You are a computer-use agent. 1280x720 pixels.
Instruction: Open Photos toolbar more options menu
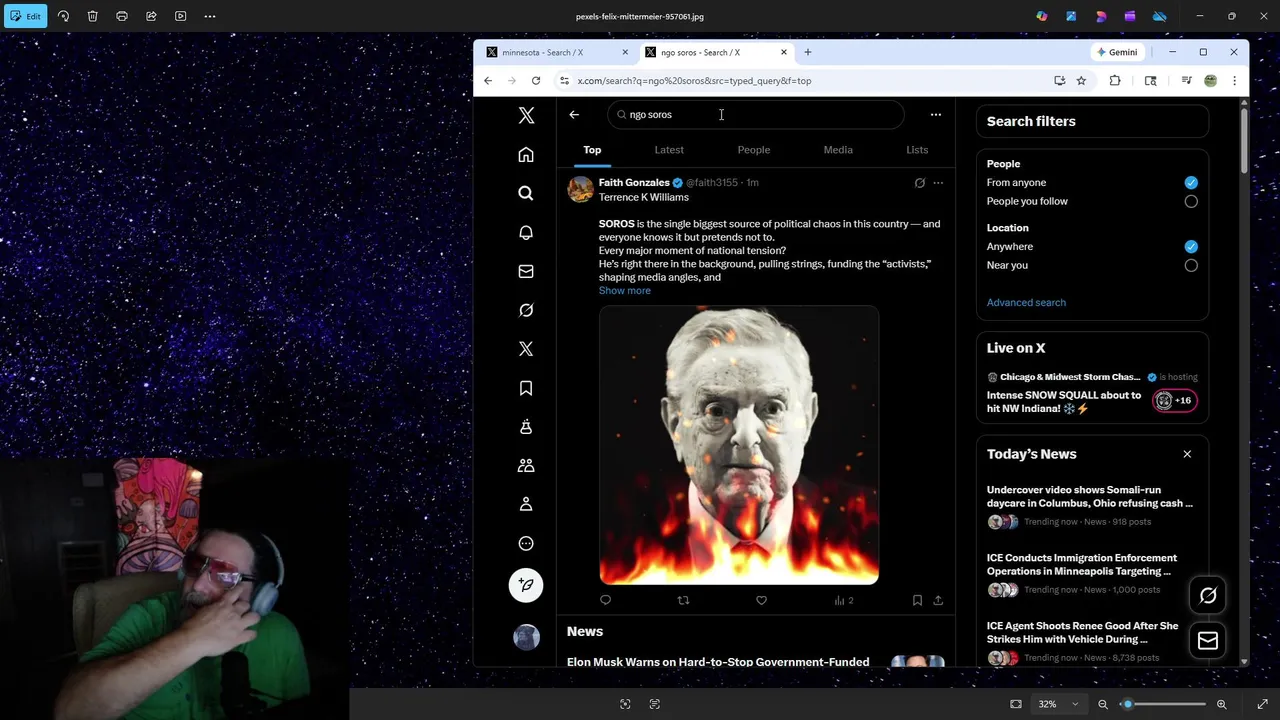210,16
